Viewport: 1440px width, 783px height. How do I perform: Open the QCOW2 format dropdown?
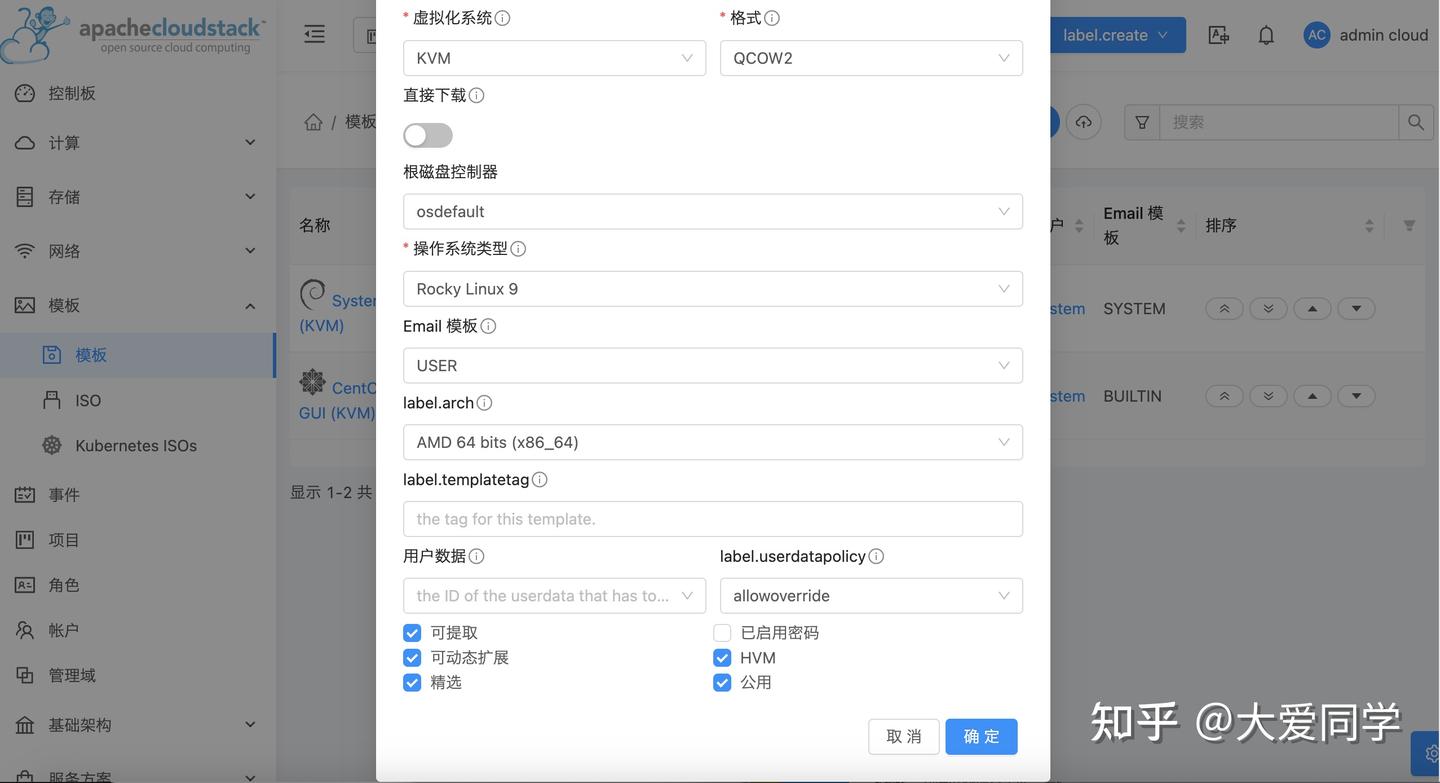click(871, 56)
